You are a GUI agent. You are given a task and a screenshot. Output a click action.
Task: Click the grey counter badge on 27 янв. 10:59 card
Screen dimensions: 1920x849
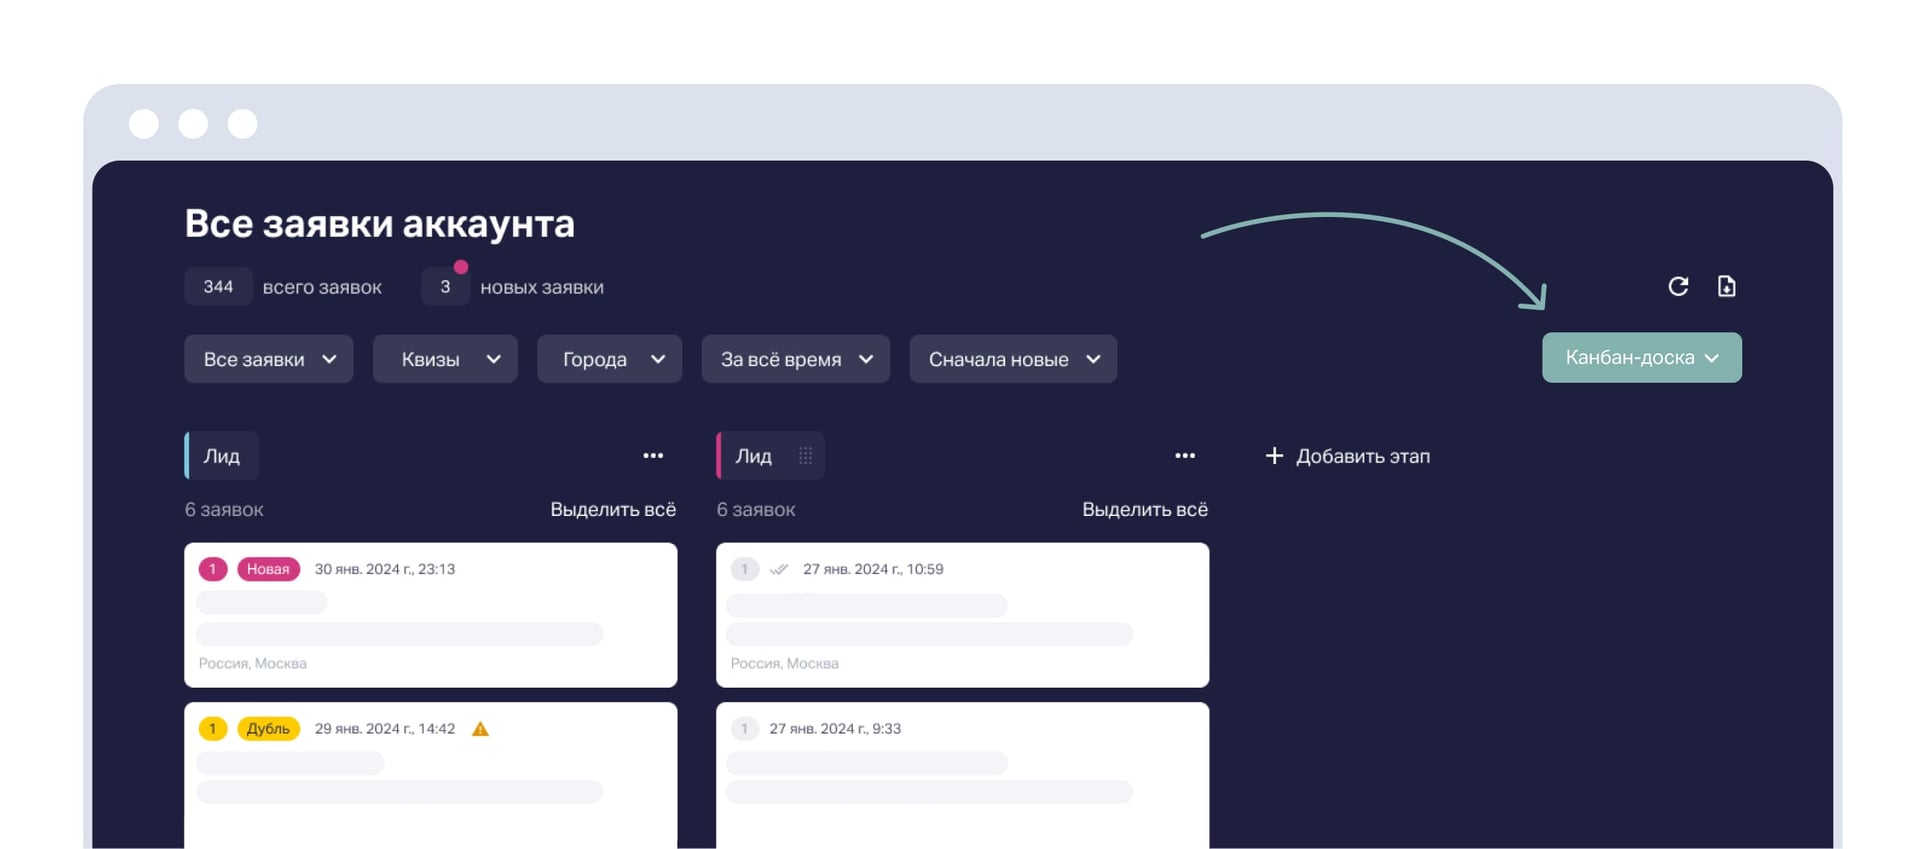[744, 569]
